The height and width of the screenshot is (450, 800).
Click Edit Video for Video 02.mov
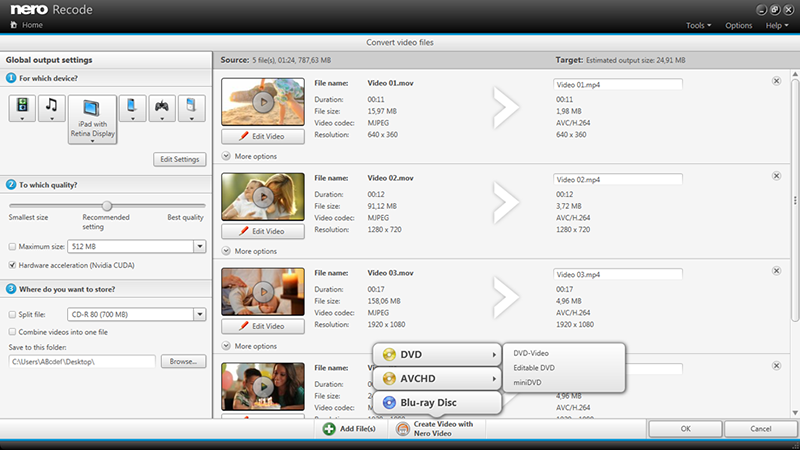coord(263,231)
